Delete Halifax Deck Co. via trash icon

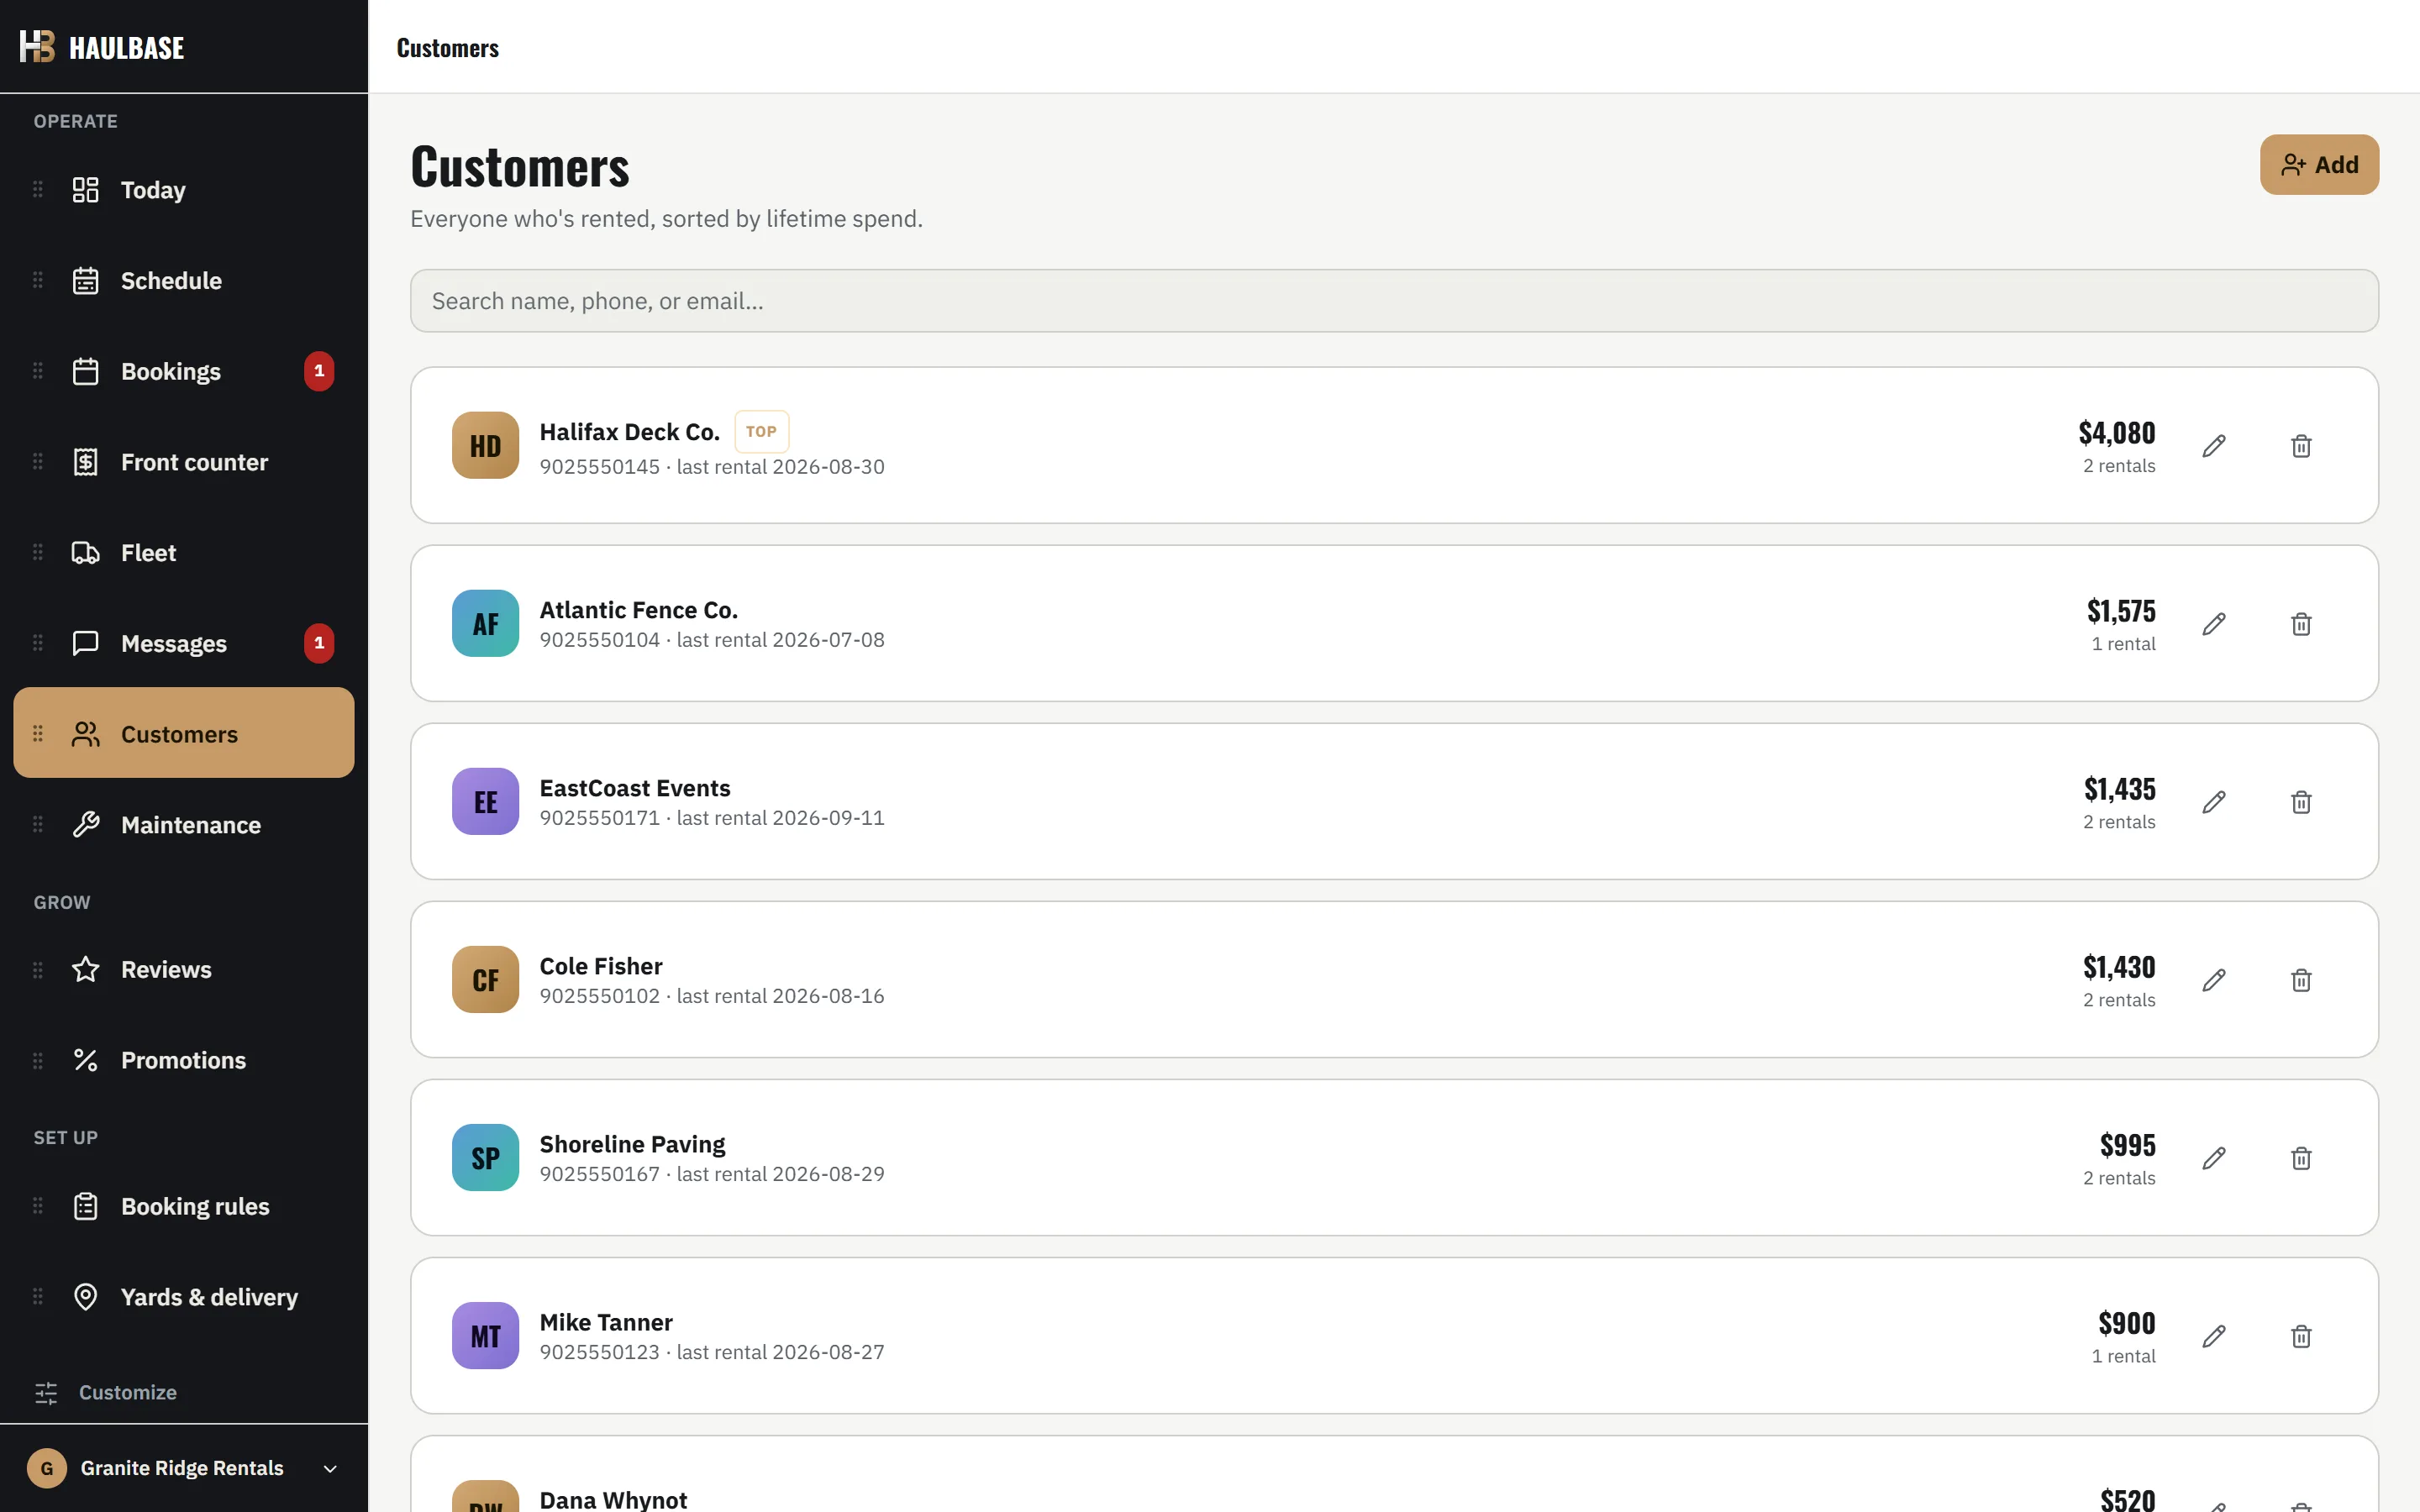pos(2301,446)
